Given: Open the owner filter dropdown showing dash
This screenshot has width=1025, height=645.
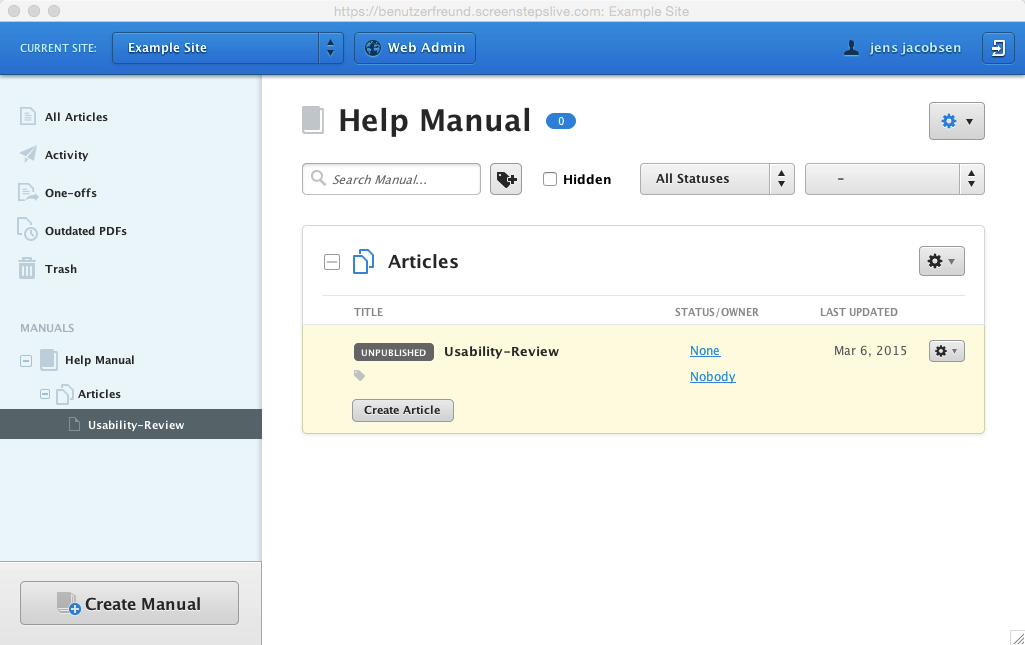Looking at the screenshot, I should (x=894, y=179).
